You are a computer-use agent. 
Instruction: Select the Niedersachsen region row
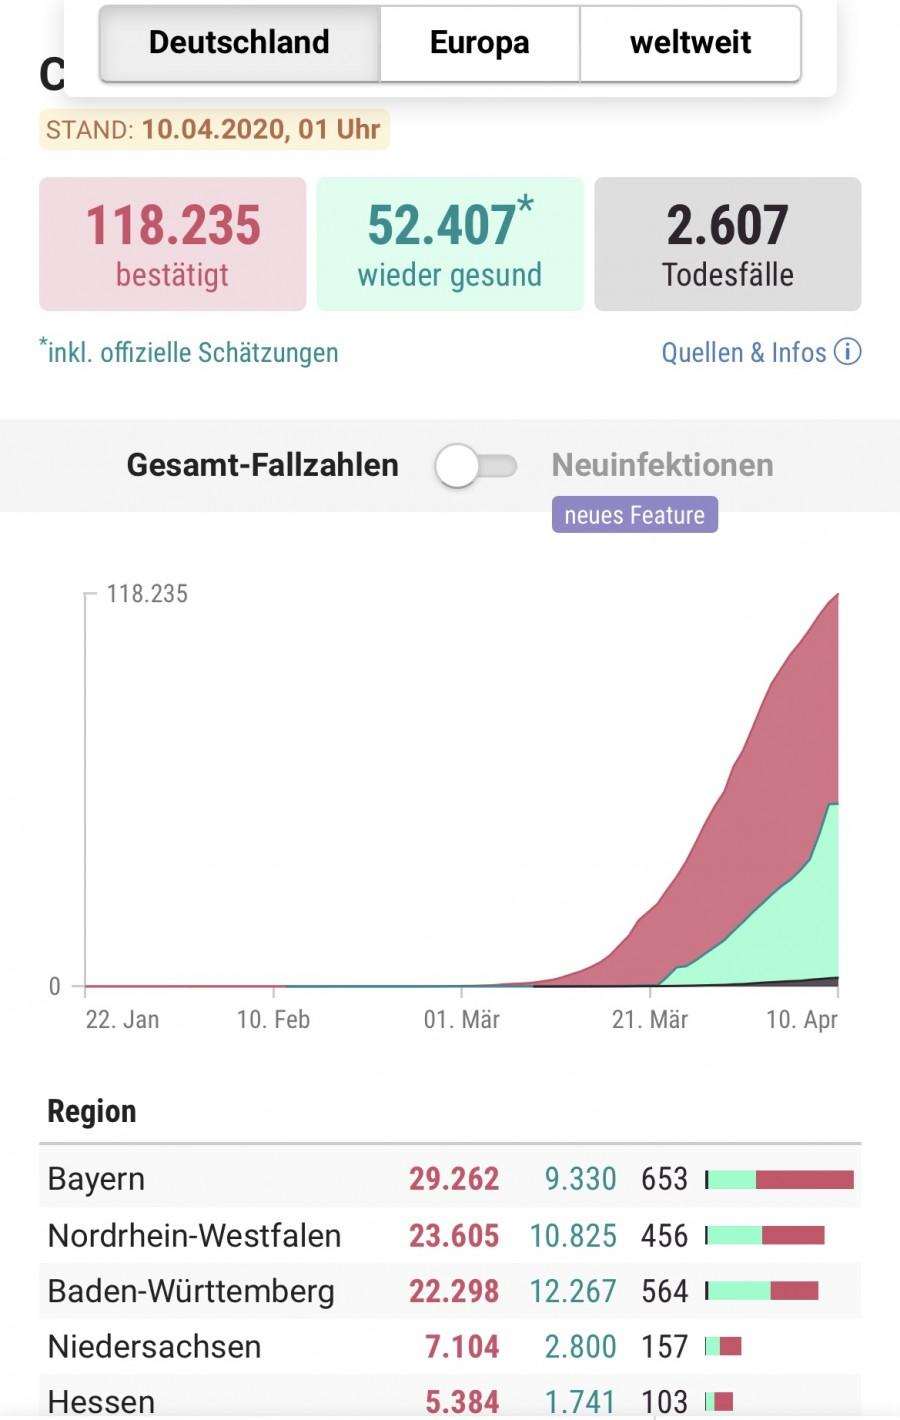[x=450, y=1347]
